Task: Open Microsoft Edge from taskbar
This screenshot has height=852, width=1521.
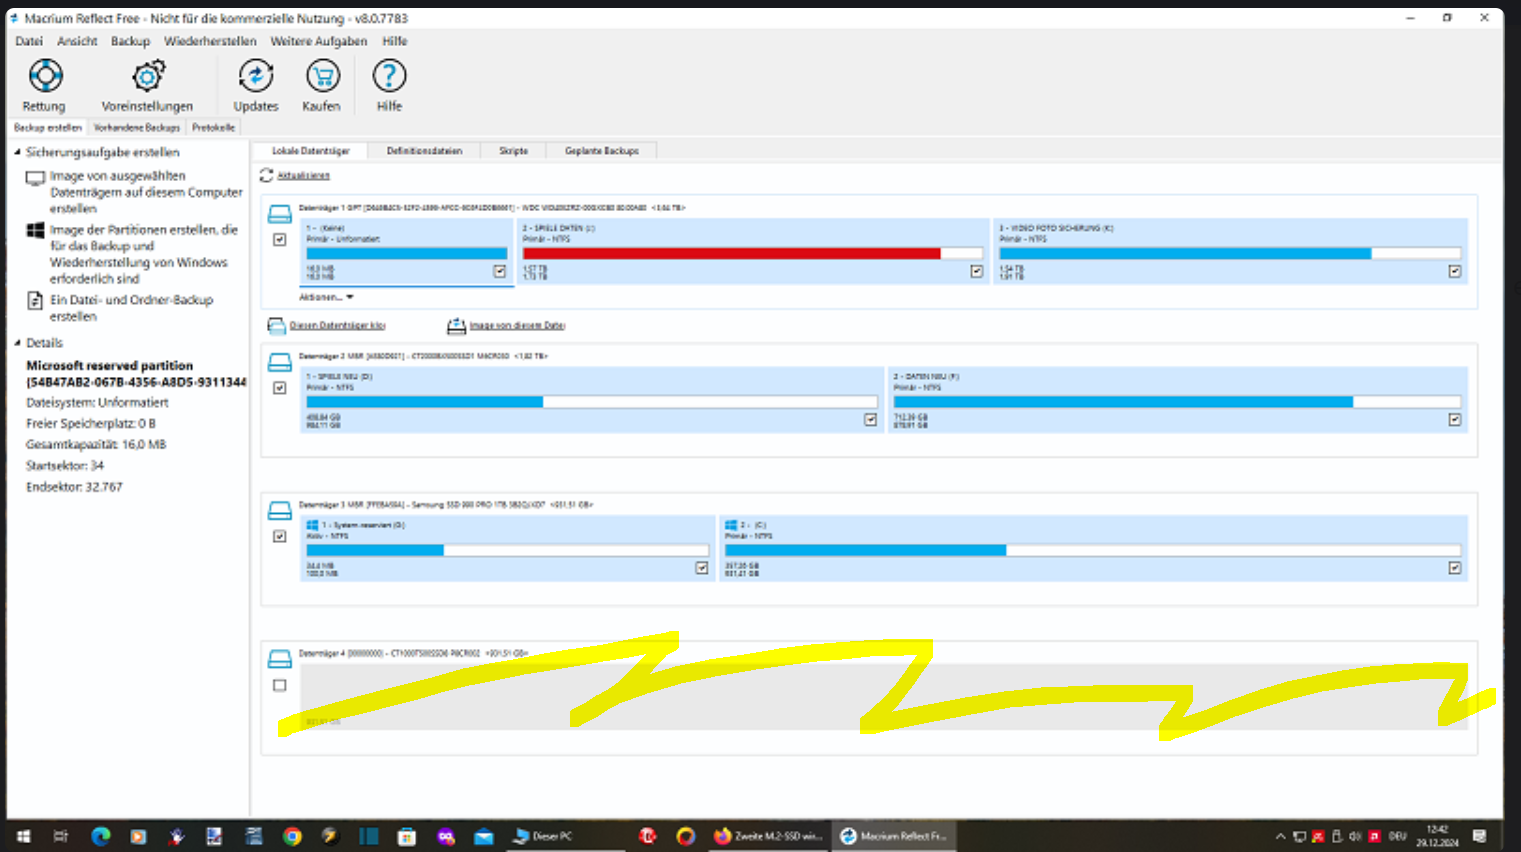Action: click(100, 836)
